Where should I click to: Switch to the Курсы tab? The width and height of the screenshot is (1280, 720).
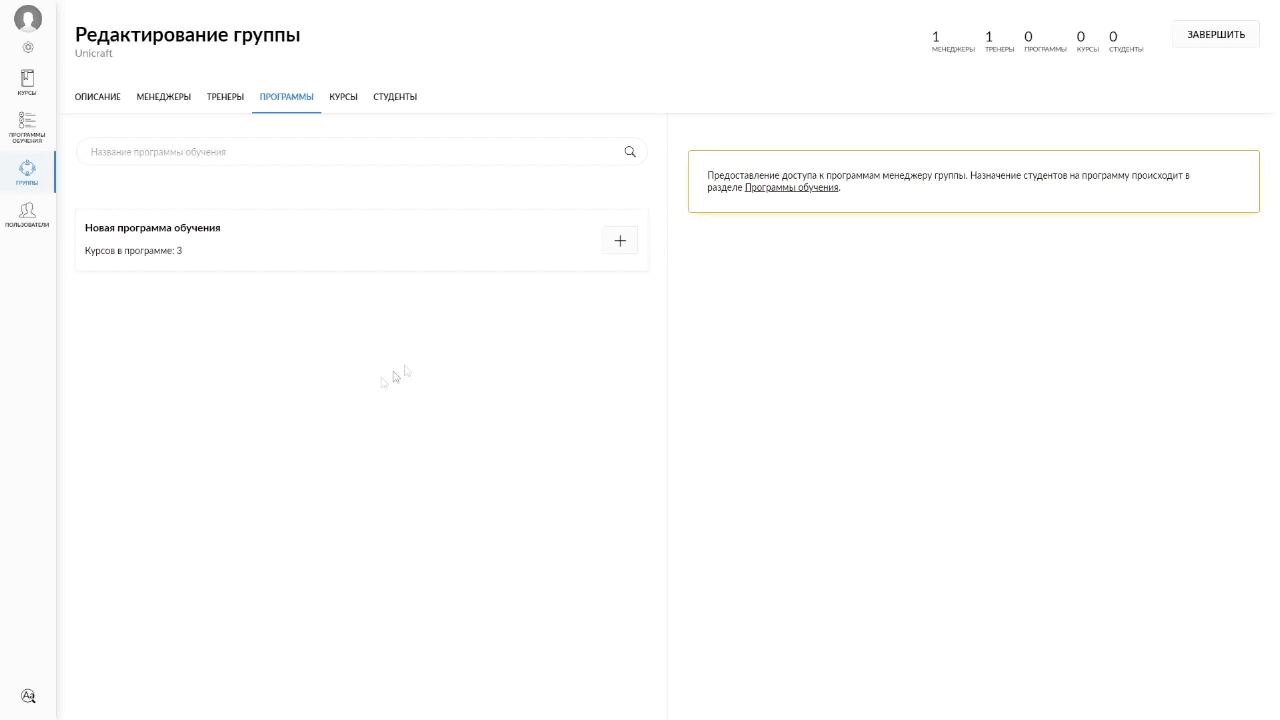[x=344, y=97]
